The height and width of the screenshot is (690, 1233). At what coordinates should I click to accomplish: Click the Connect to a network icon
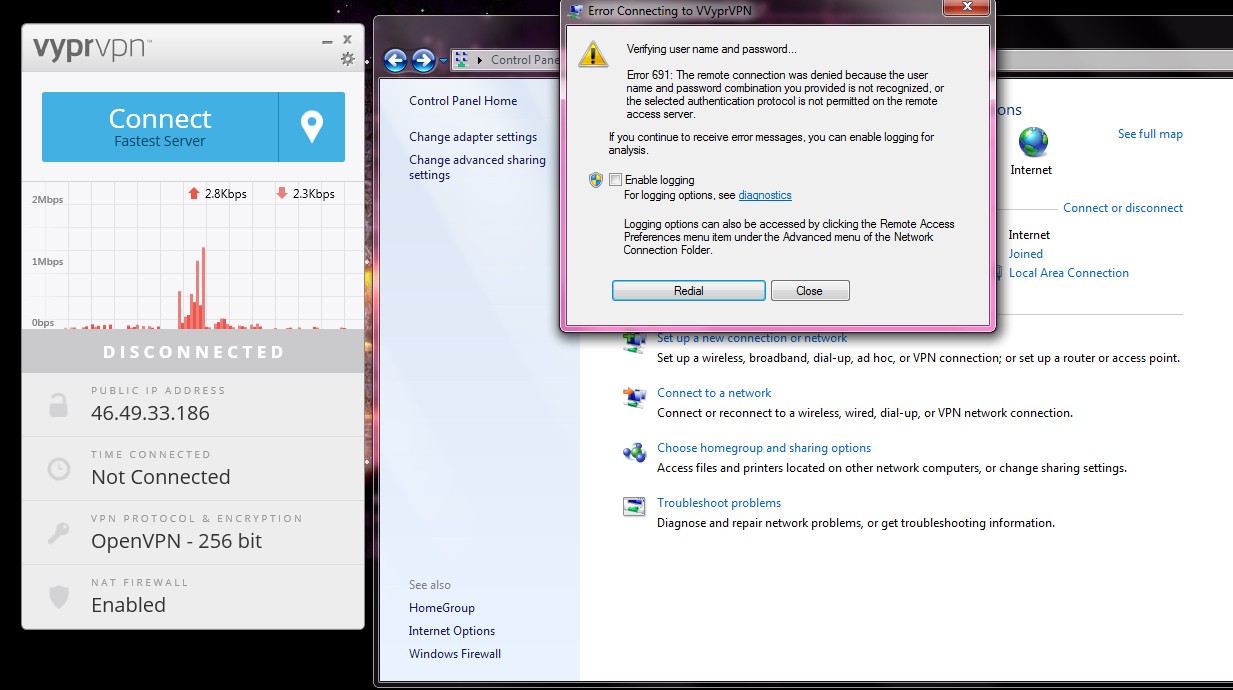click(634, 397)
